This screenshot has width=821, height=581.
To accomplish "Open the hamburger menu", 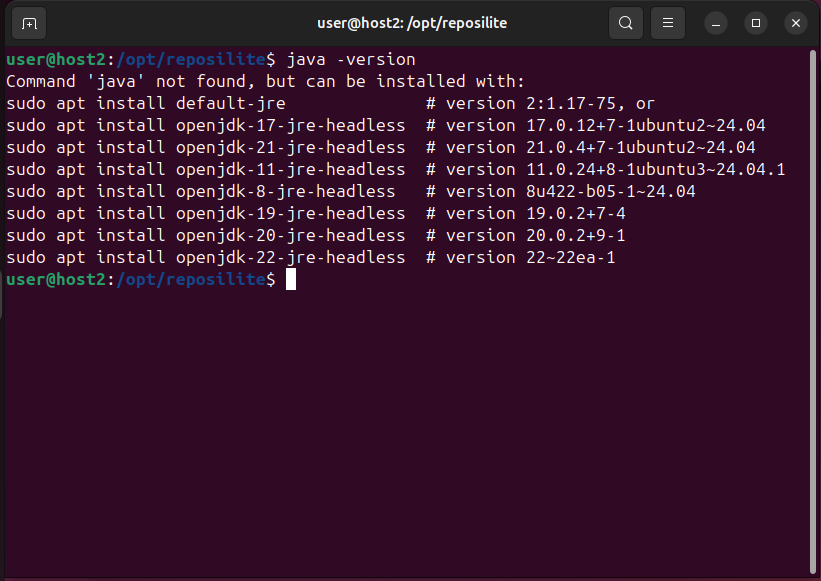I will 668,23.
